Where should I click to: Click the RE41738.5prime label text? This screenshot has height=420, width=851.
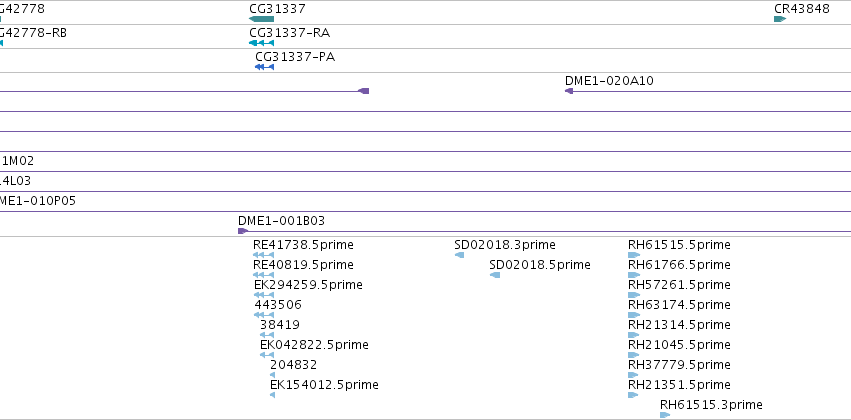(x=303, y=245)
